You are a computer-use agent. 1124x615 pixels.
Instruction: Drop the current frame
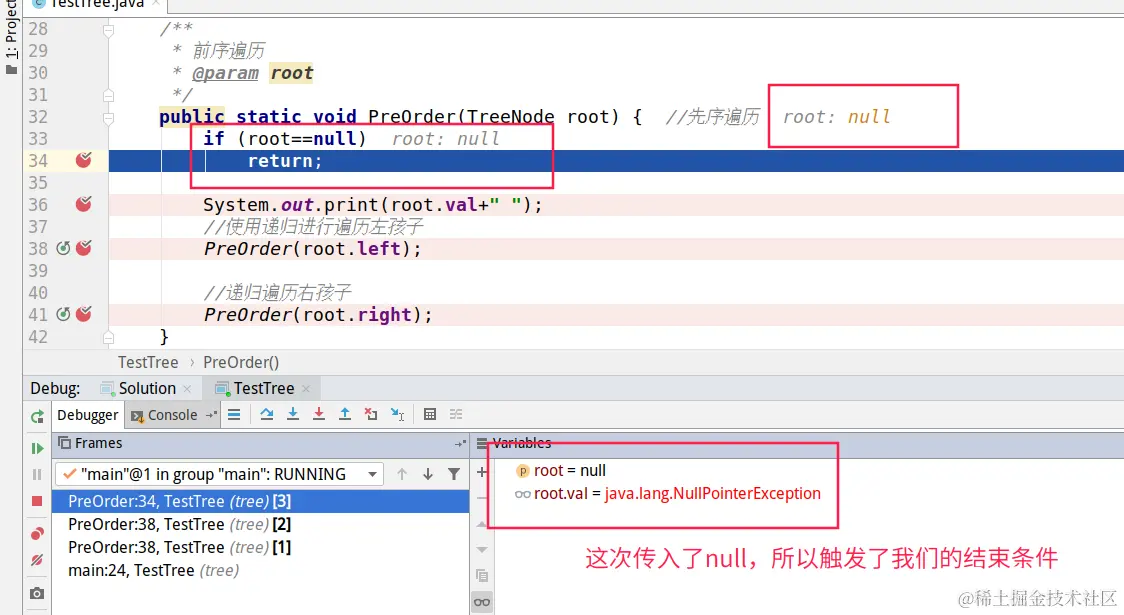tap(371, 414)
